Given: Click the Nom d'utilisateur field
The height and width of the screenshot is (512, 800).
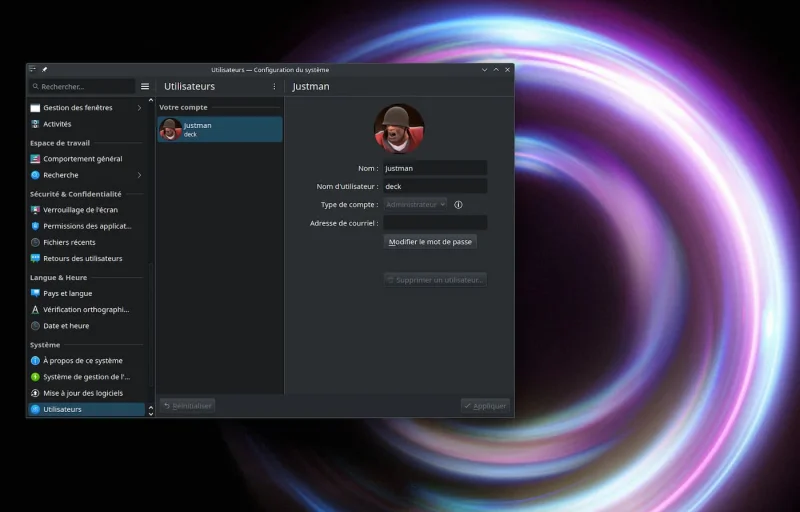Looking at the screenshot, I should [435, 187].
